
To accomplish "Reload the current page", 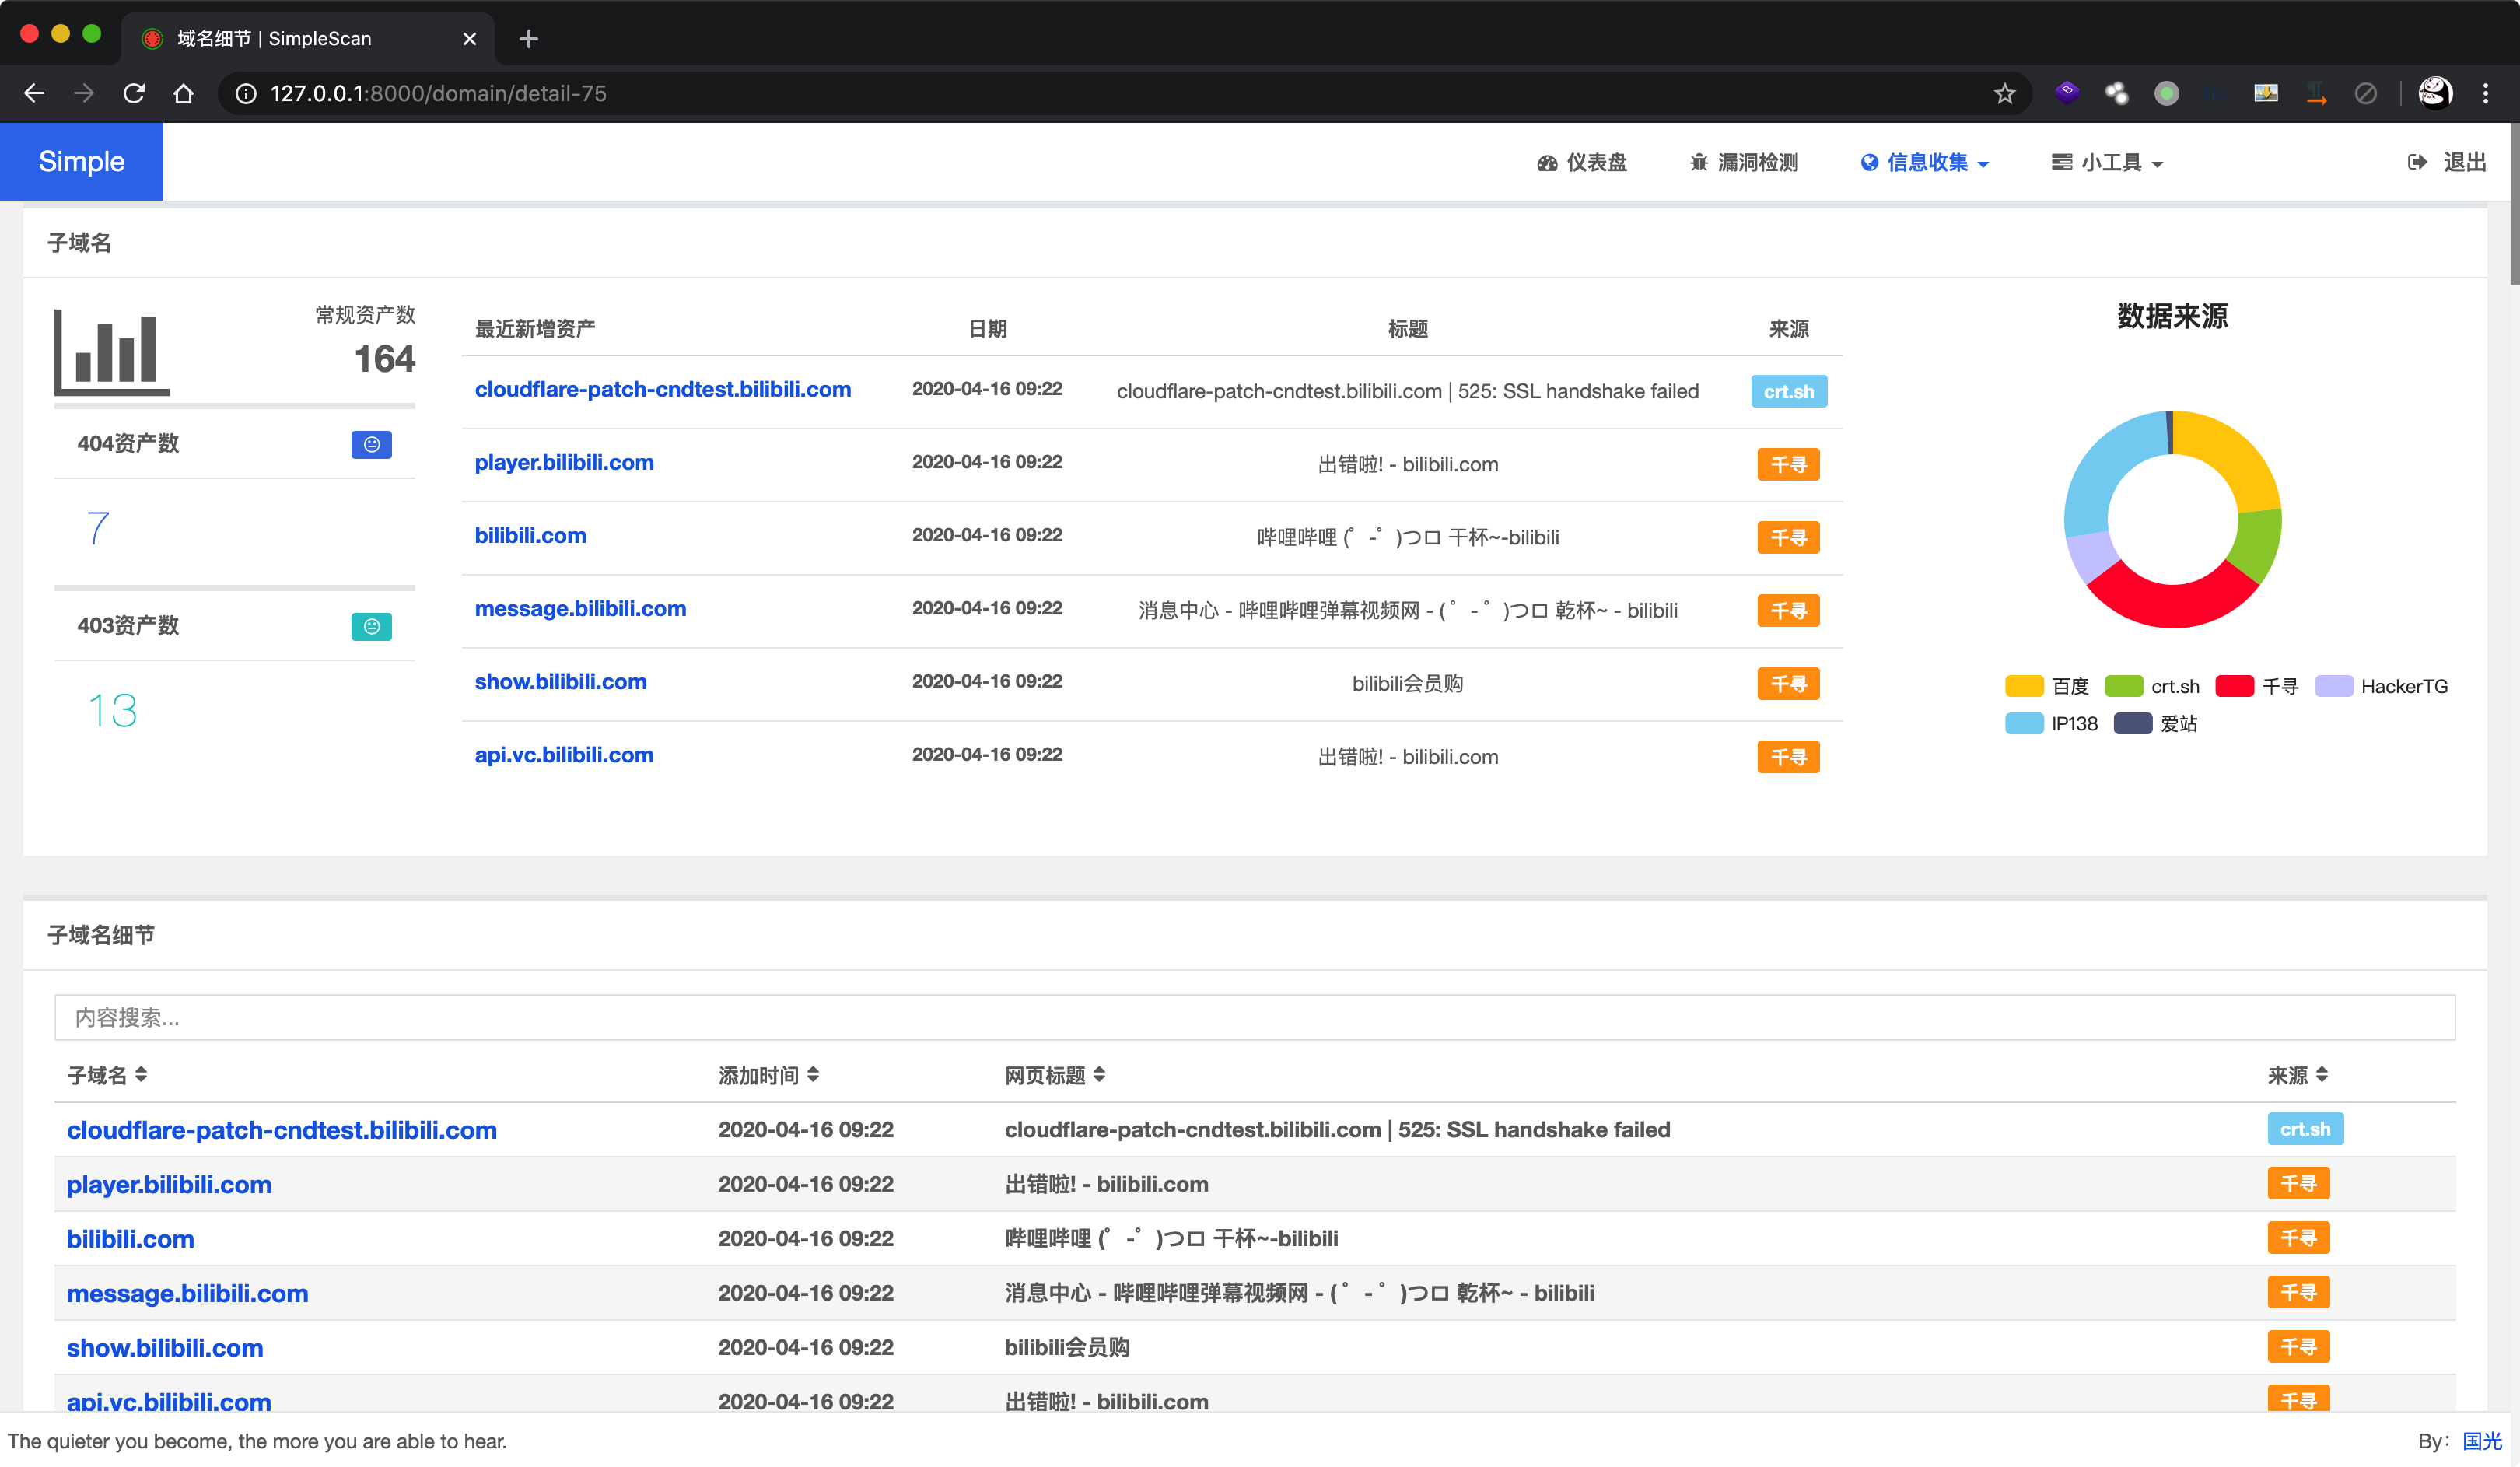I will [134, 93].
